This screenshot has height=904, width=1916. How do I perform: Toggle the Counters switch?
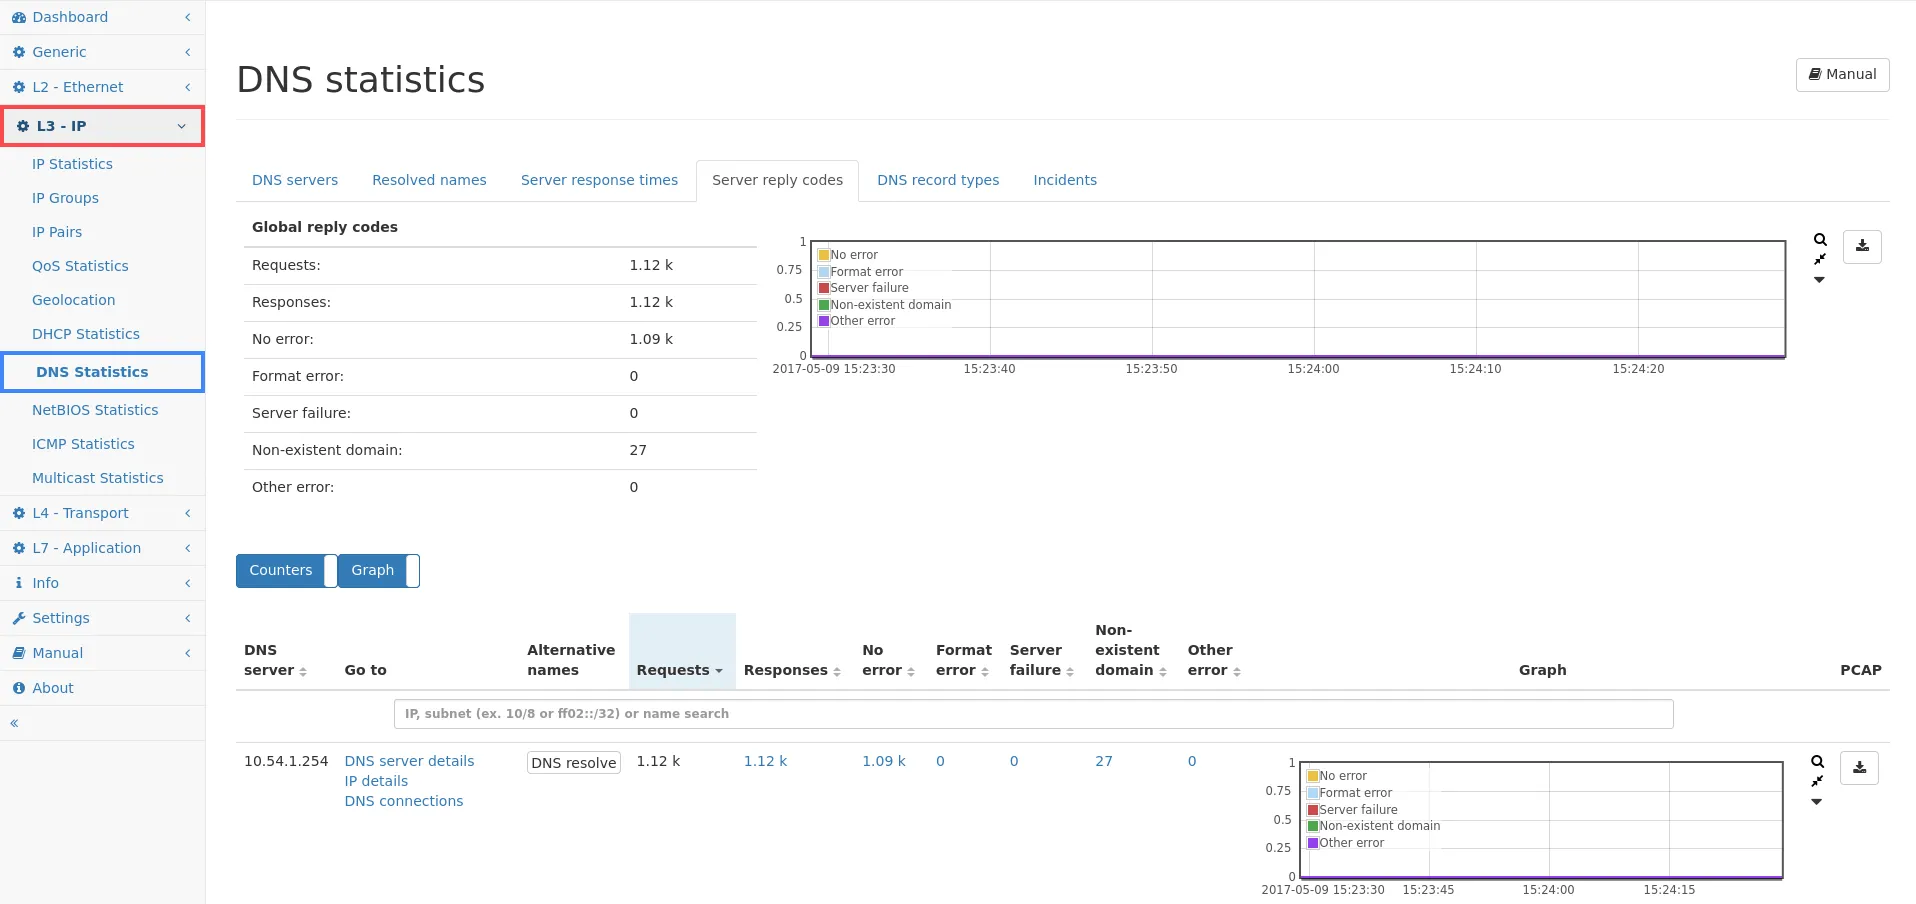click(286, 571)
